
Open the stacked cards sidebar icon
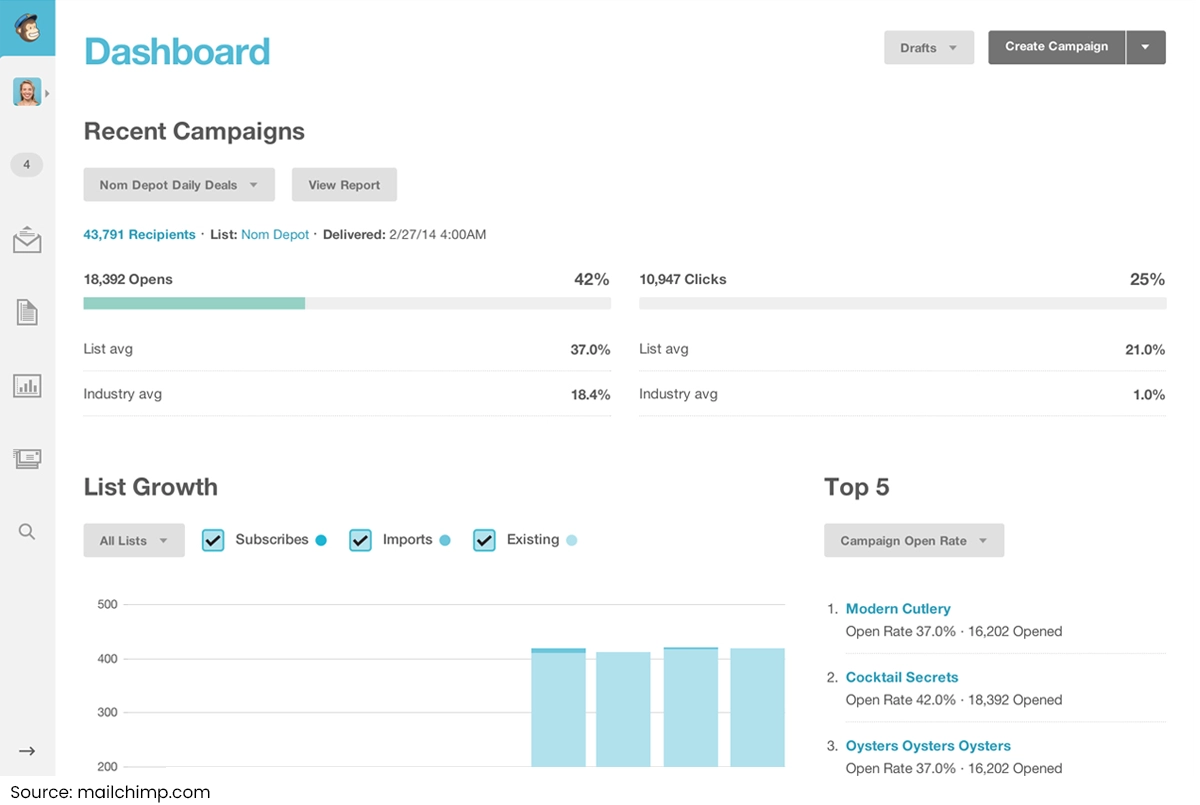(27, 459)
